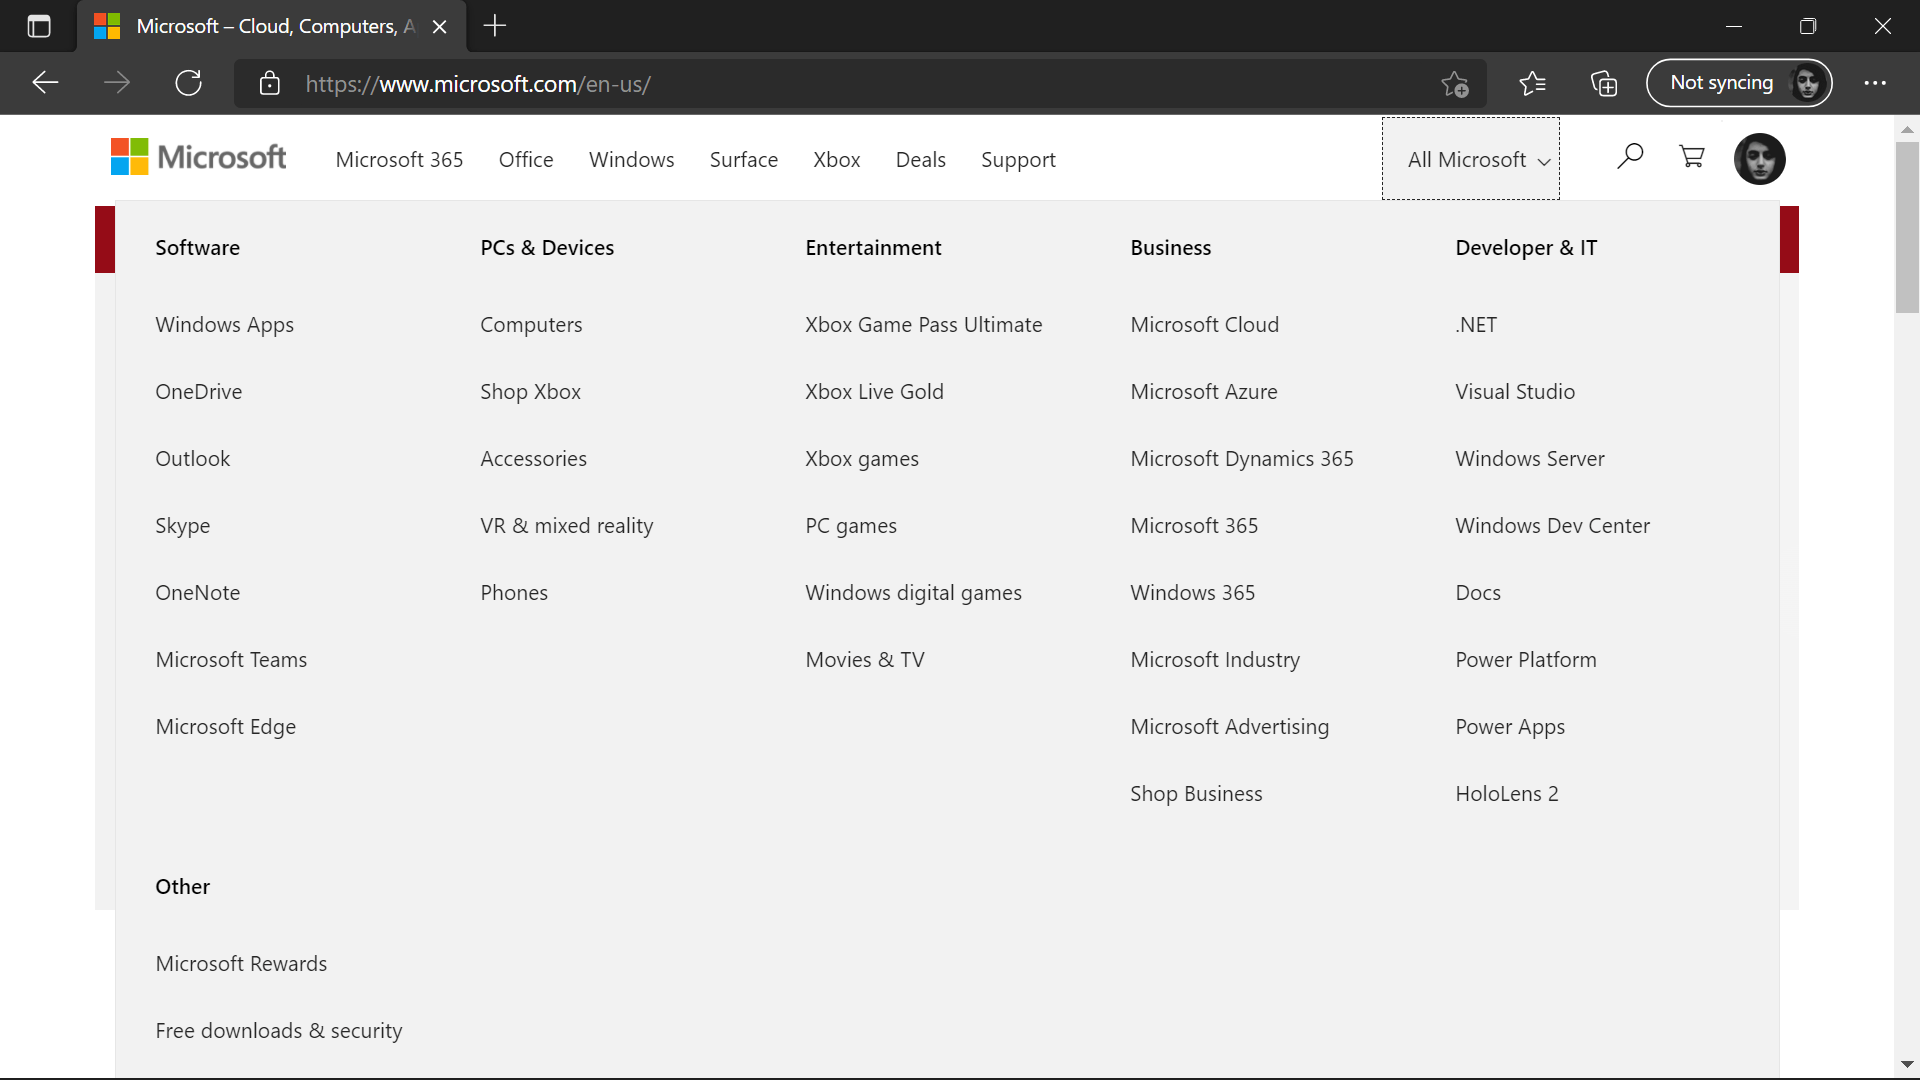
Task: Go to Xbox Game Pass Ultimate link
Action: click(923, 325)
